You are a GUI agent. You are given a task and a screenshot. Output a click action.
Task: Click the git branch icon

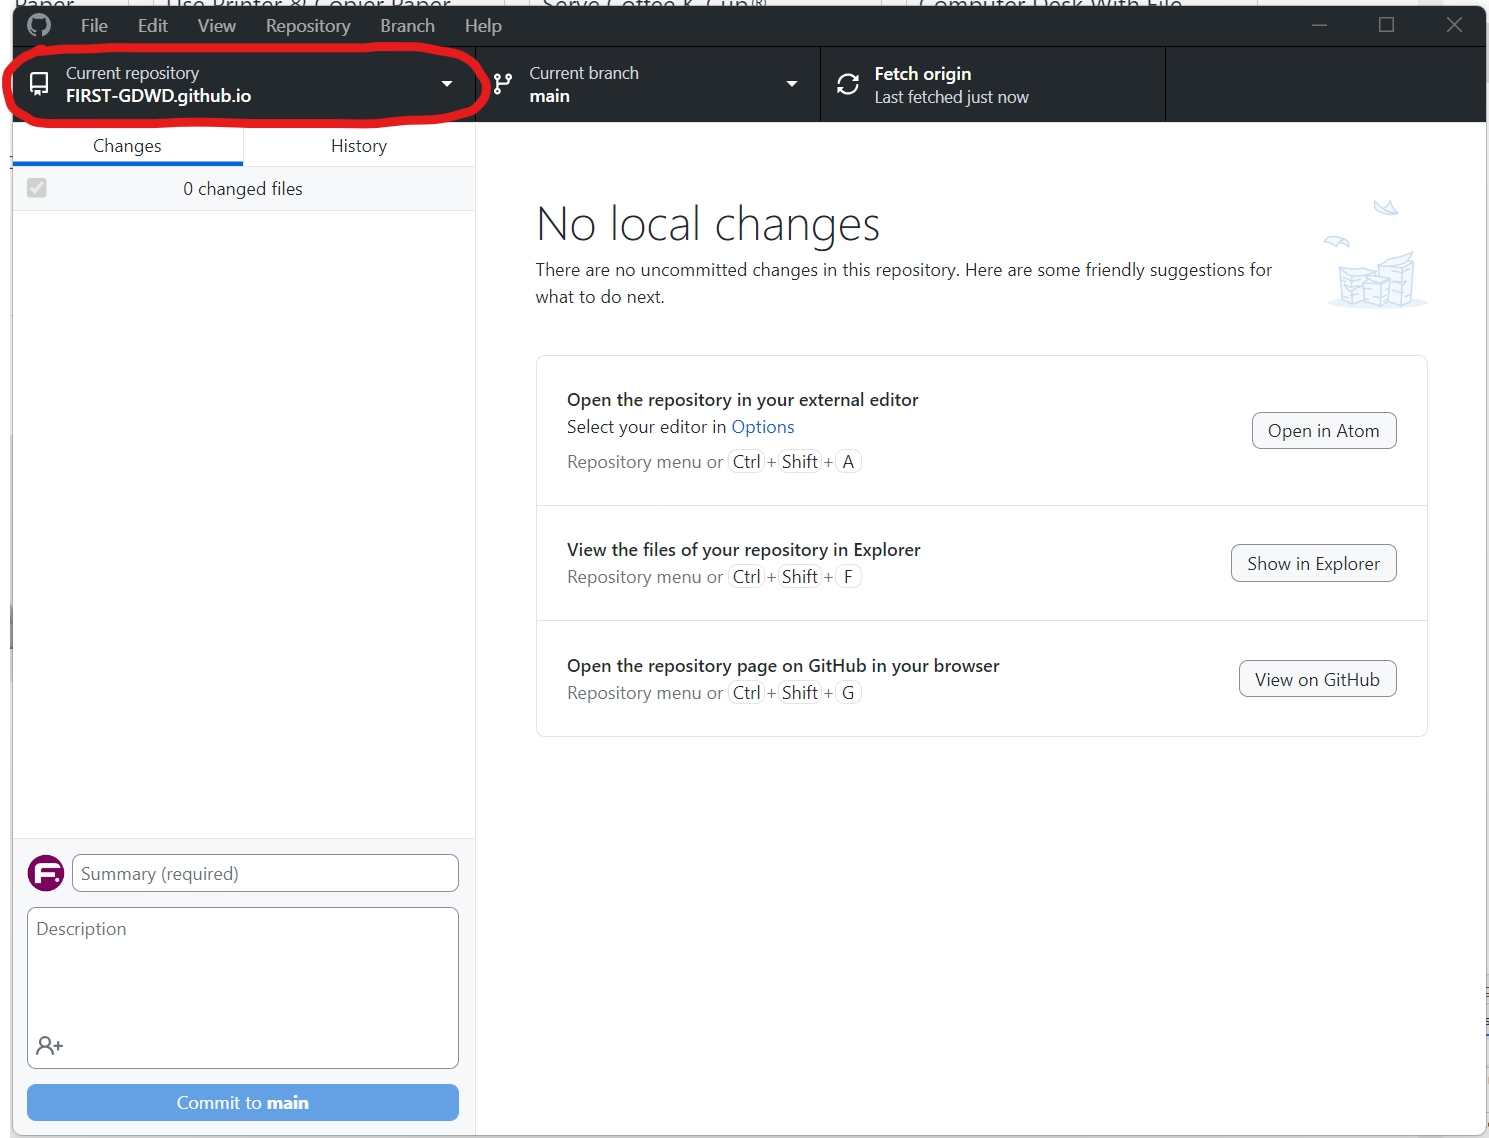click(503, 84)
